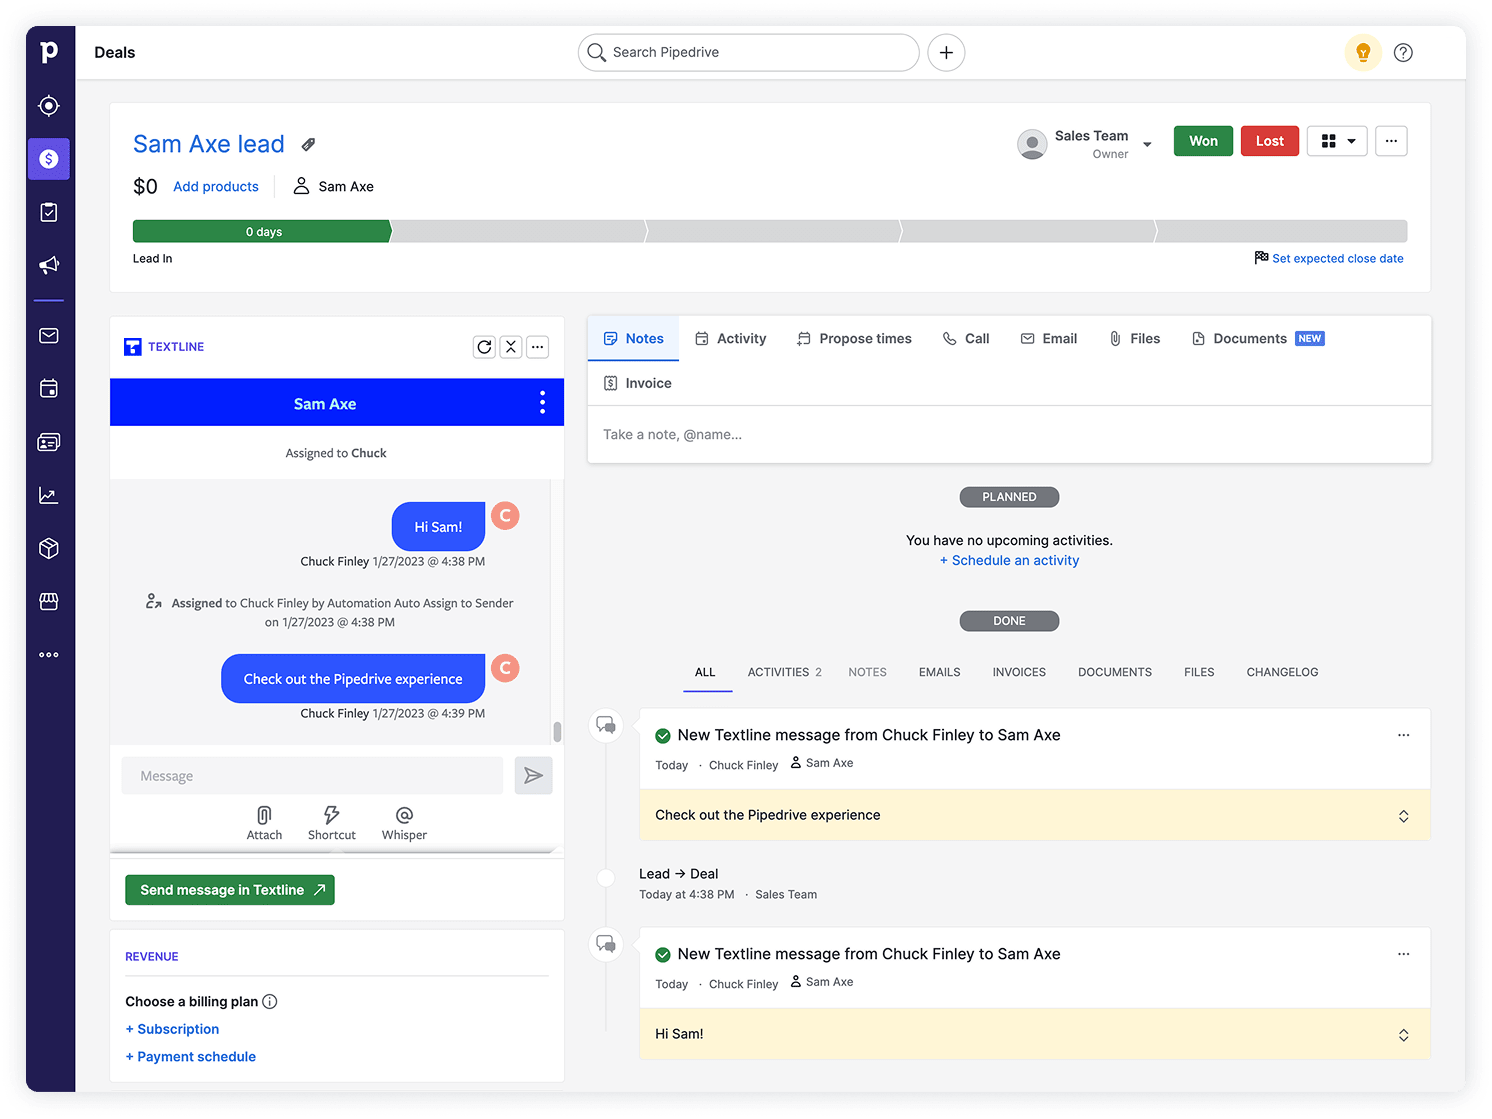Click Send message in Textline button
Screen dimensions: 1492x1119
230,890
